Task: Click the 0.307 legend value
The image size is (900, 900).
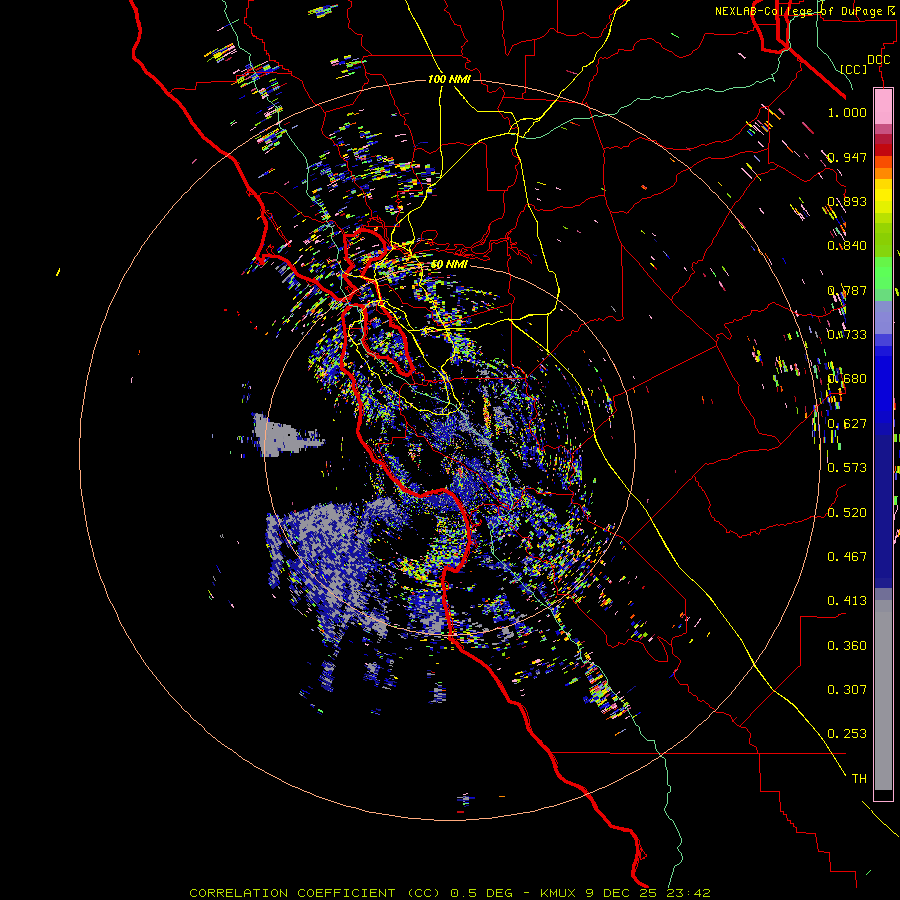Action: [x=847, y=689]
